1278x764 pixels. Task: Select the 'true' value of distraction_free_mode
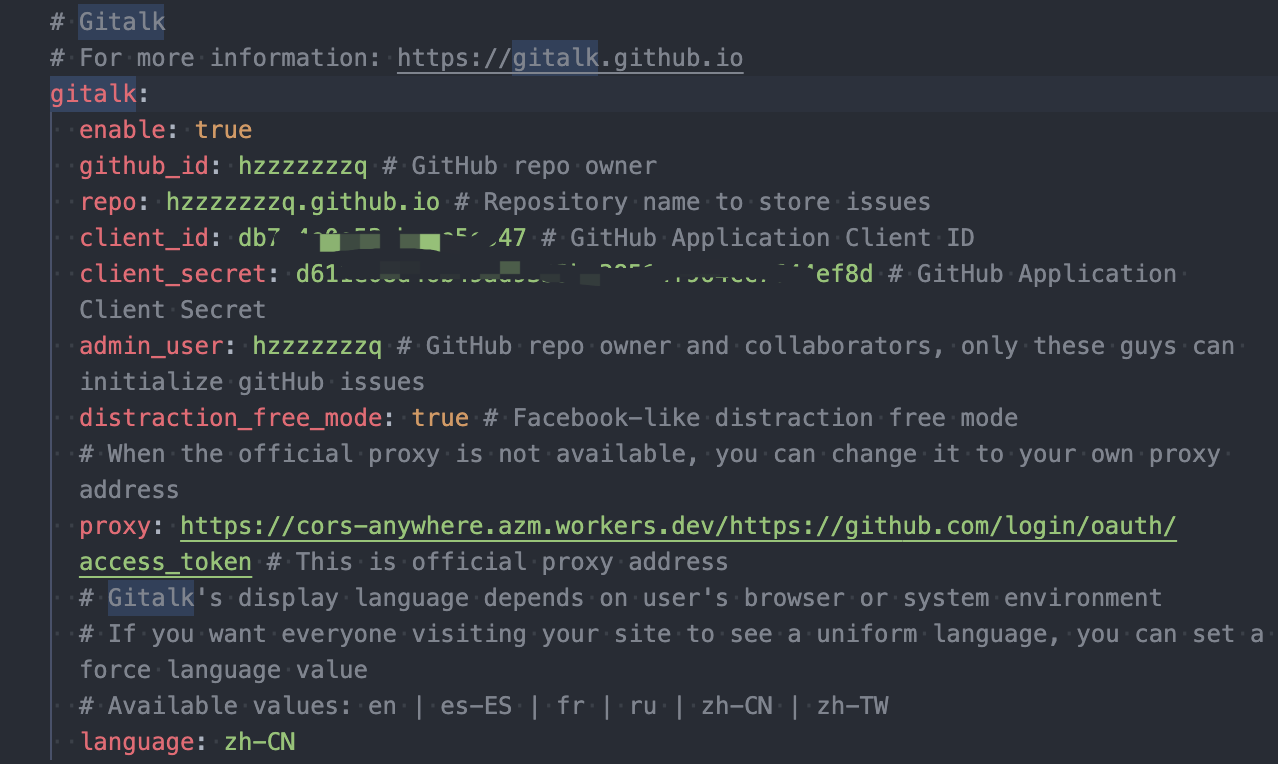(x=440, y=418)
